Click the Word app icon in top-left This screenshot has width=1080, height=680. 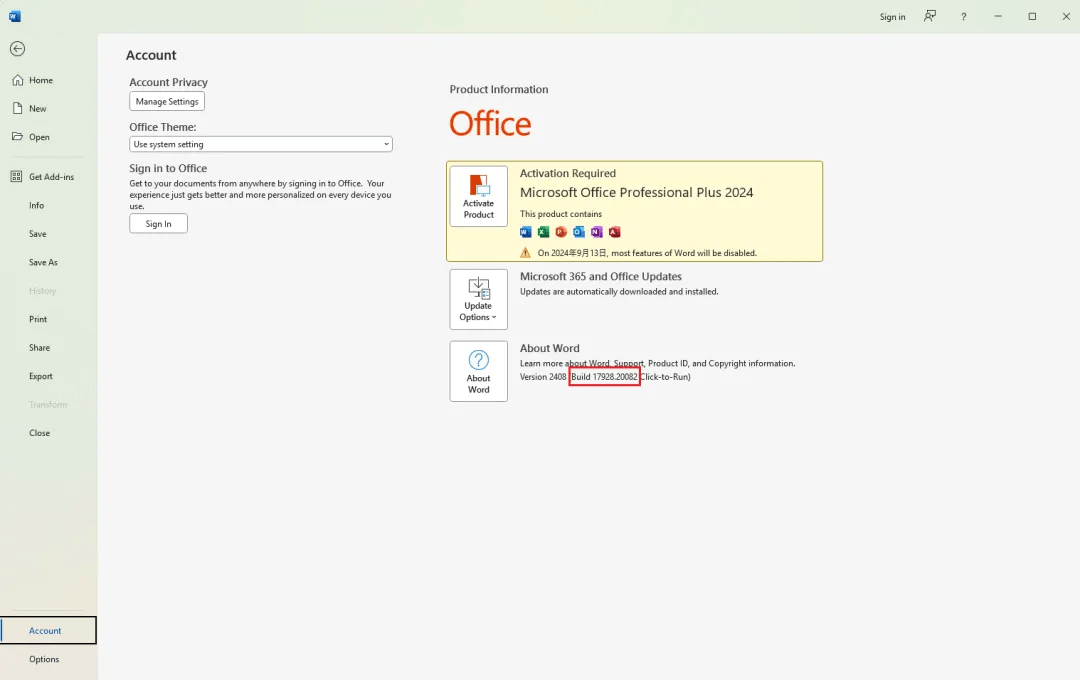(15, 16)
